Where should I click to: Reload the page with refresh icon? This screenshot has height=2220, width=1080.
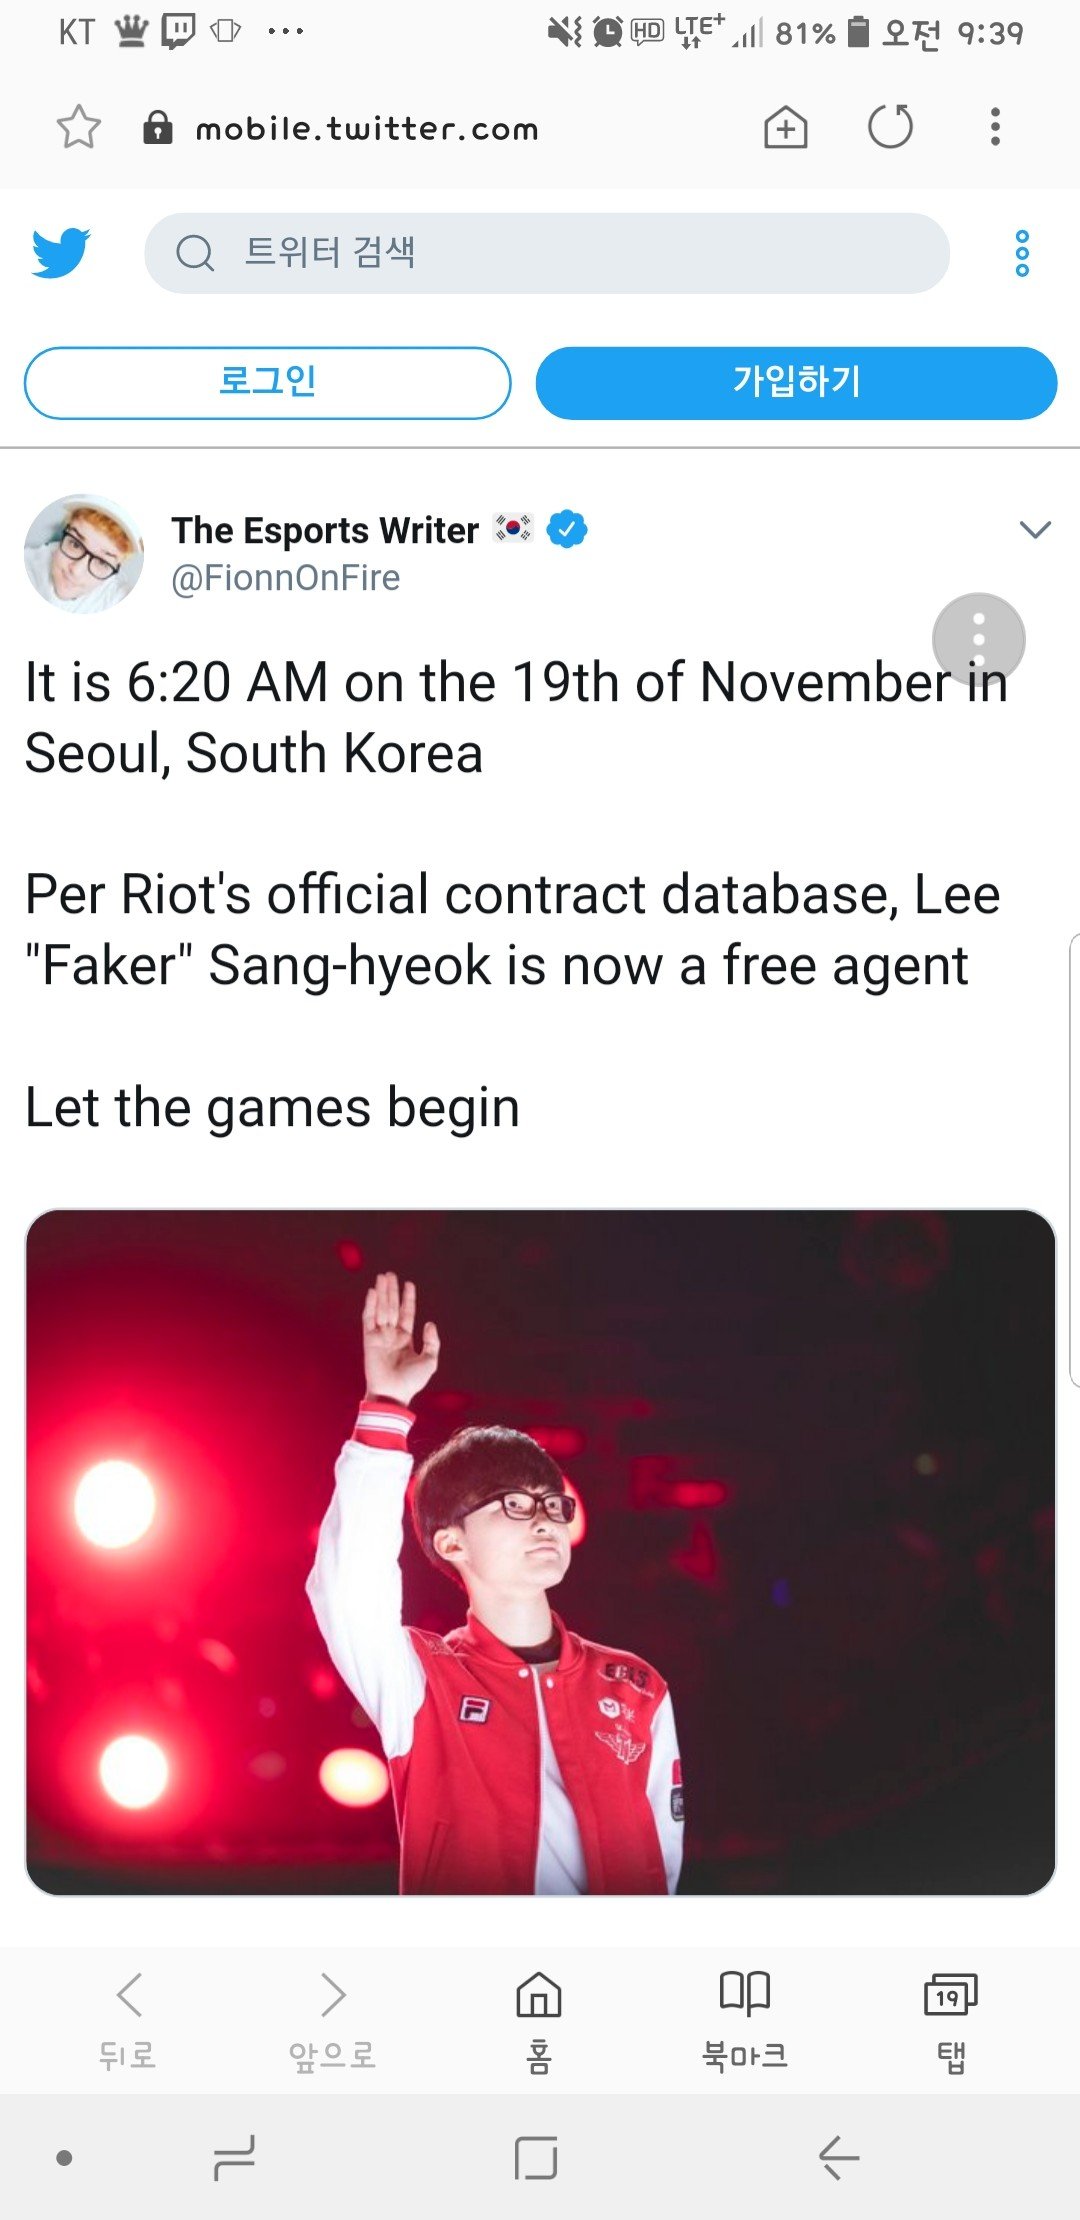coord(890,127)
